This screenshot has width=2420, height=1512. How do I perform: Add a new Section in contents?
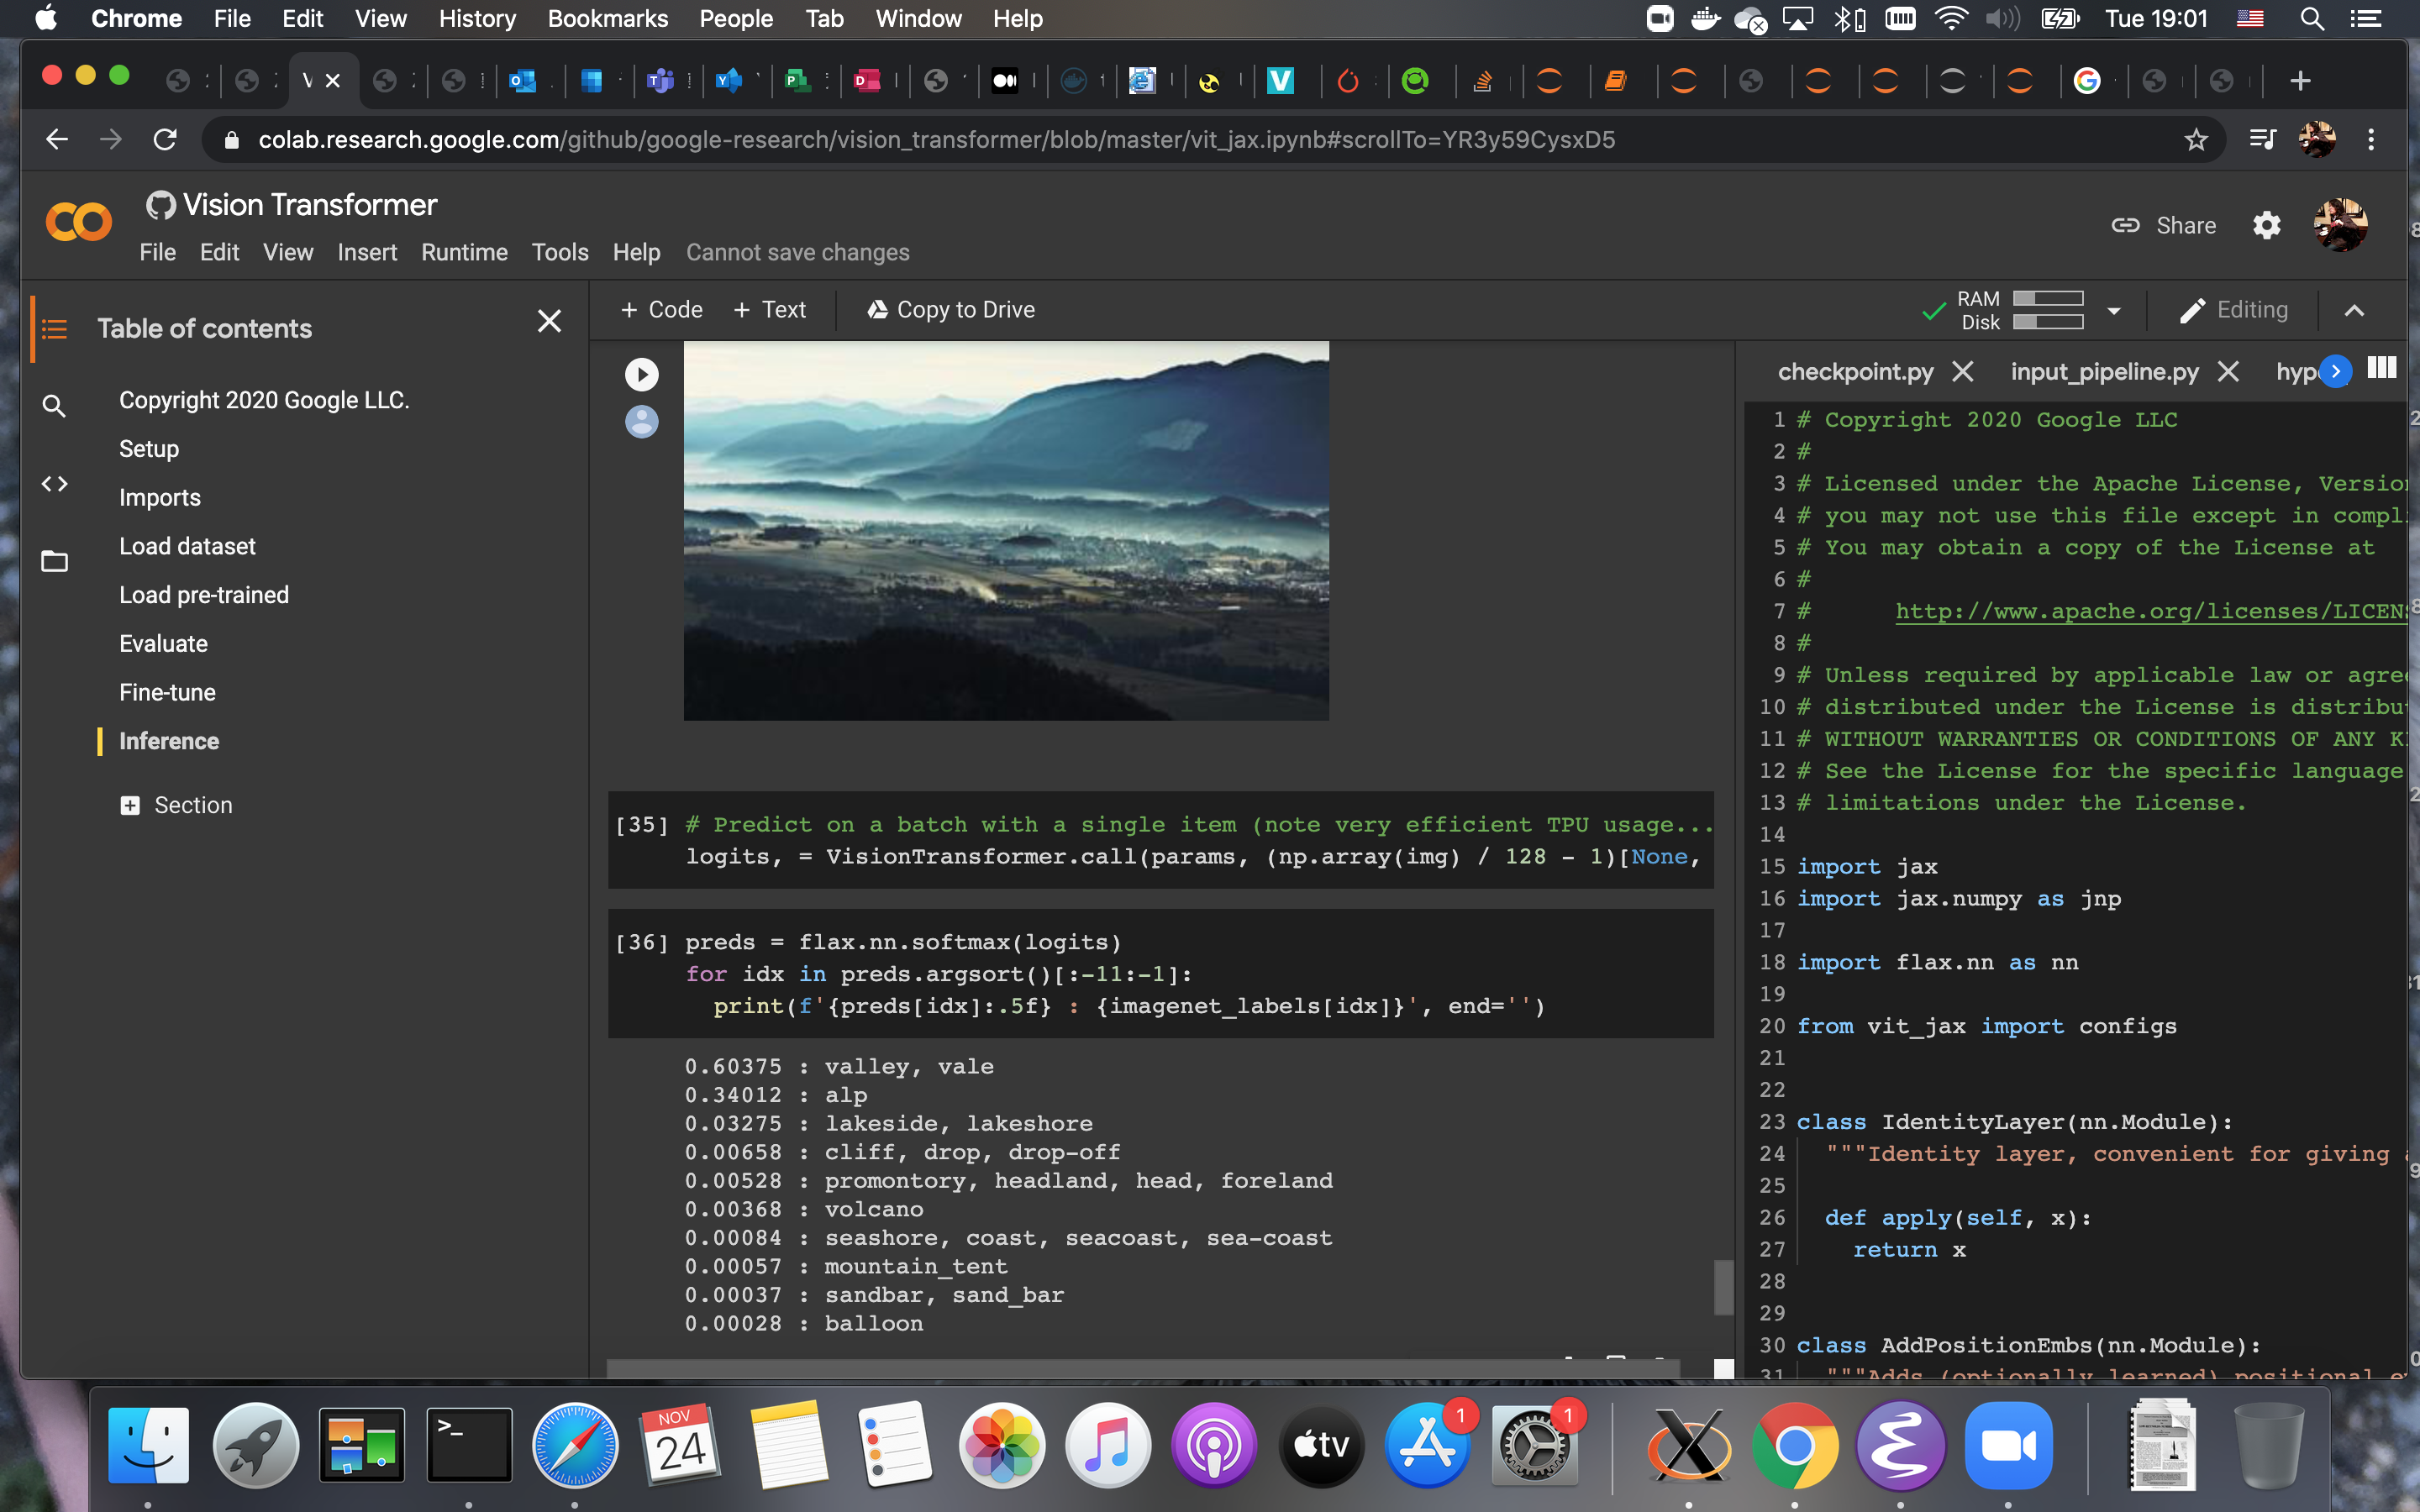(177, 805)
